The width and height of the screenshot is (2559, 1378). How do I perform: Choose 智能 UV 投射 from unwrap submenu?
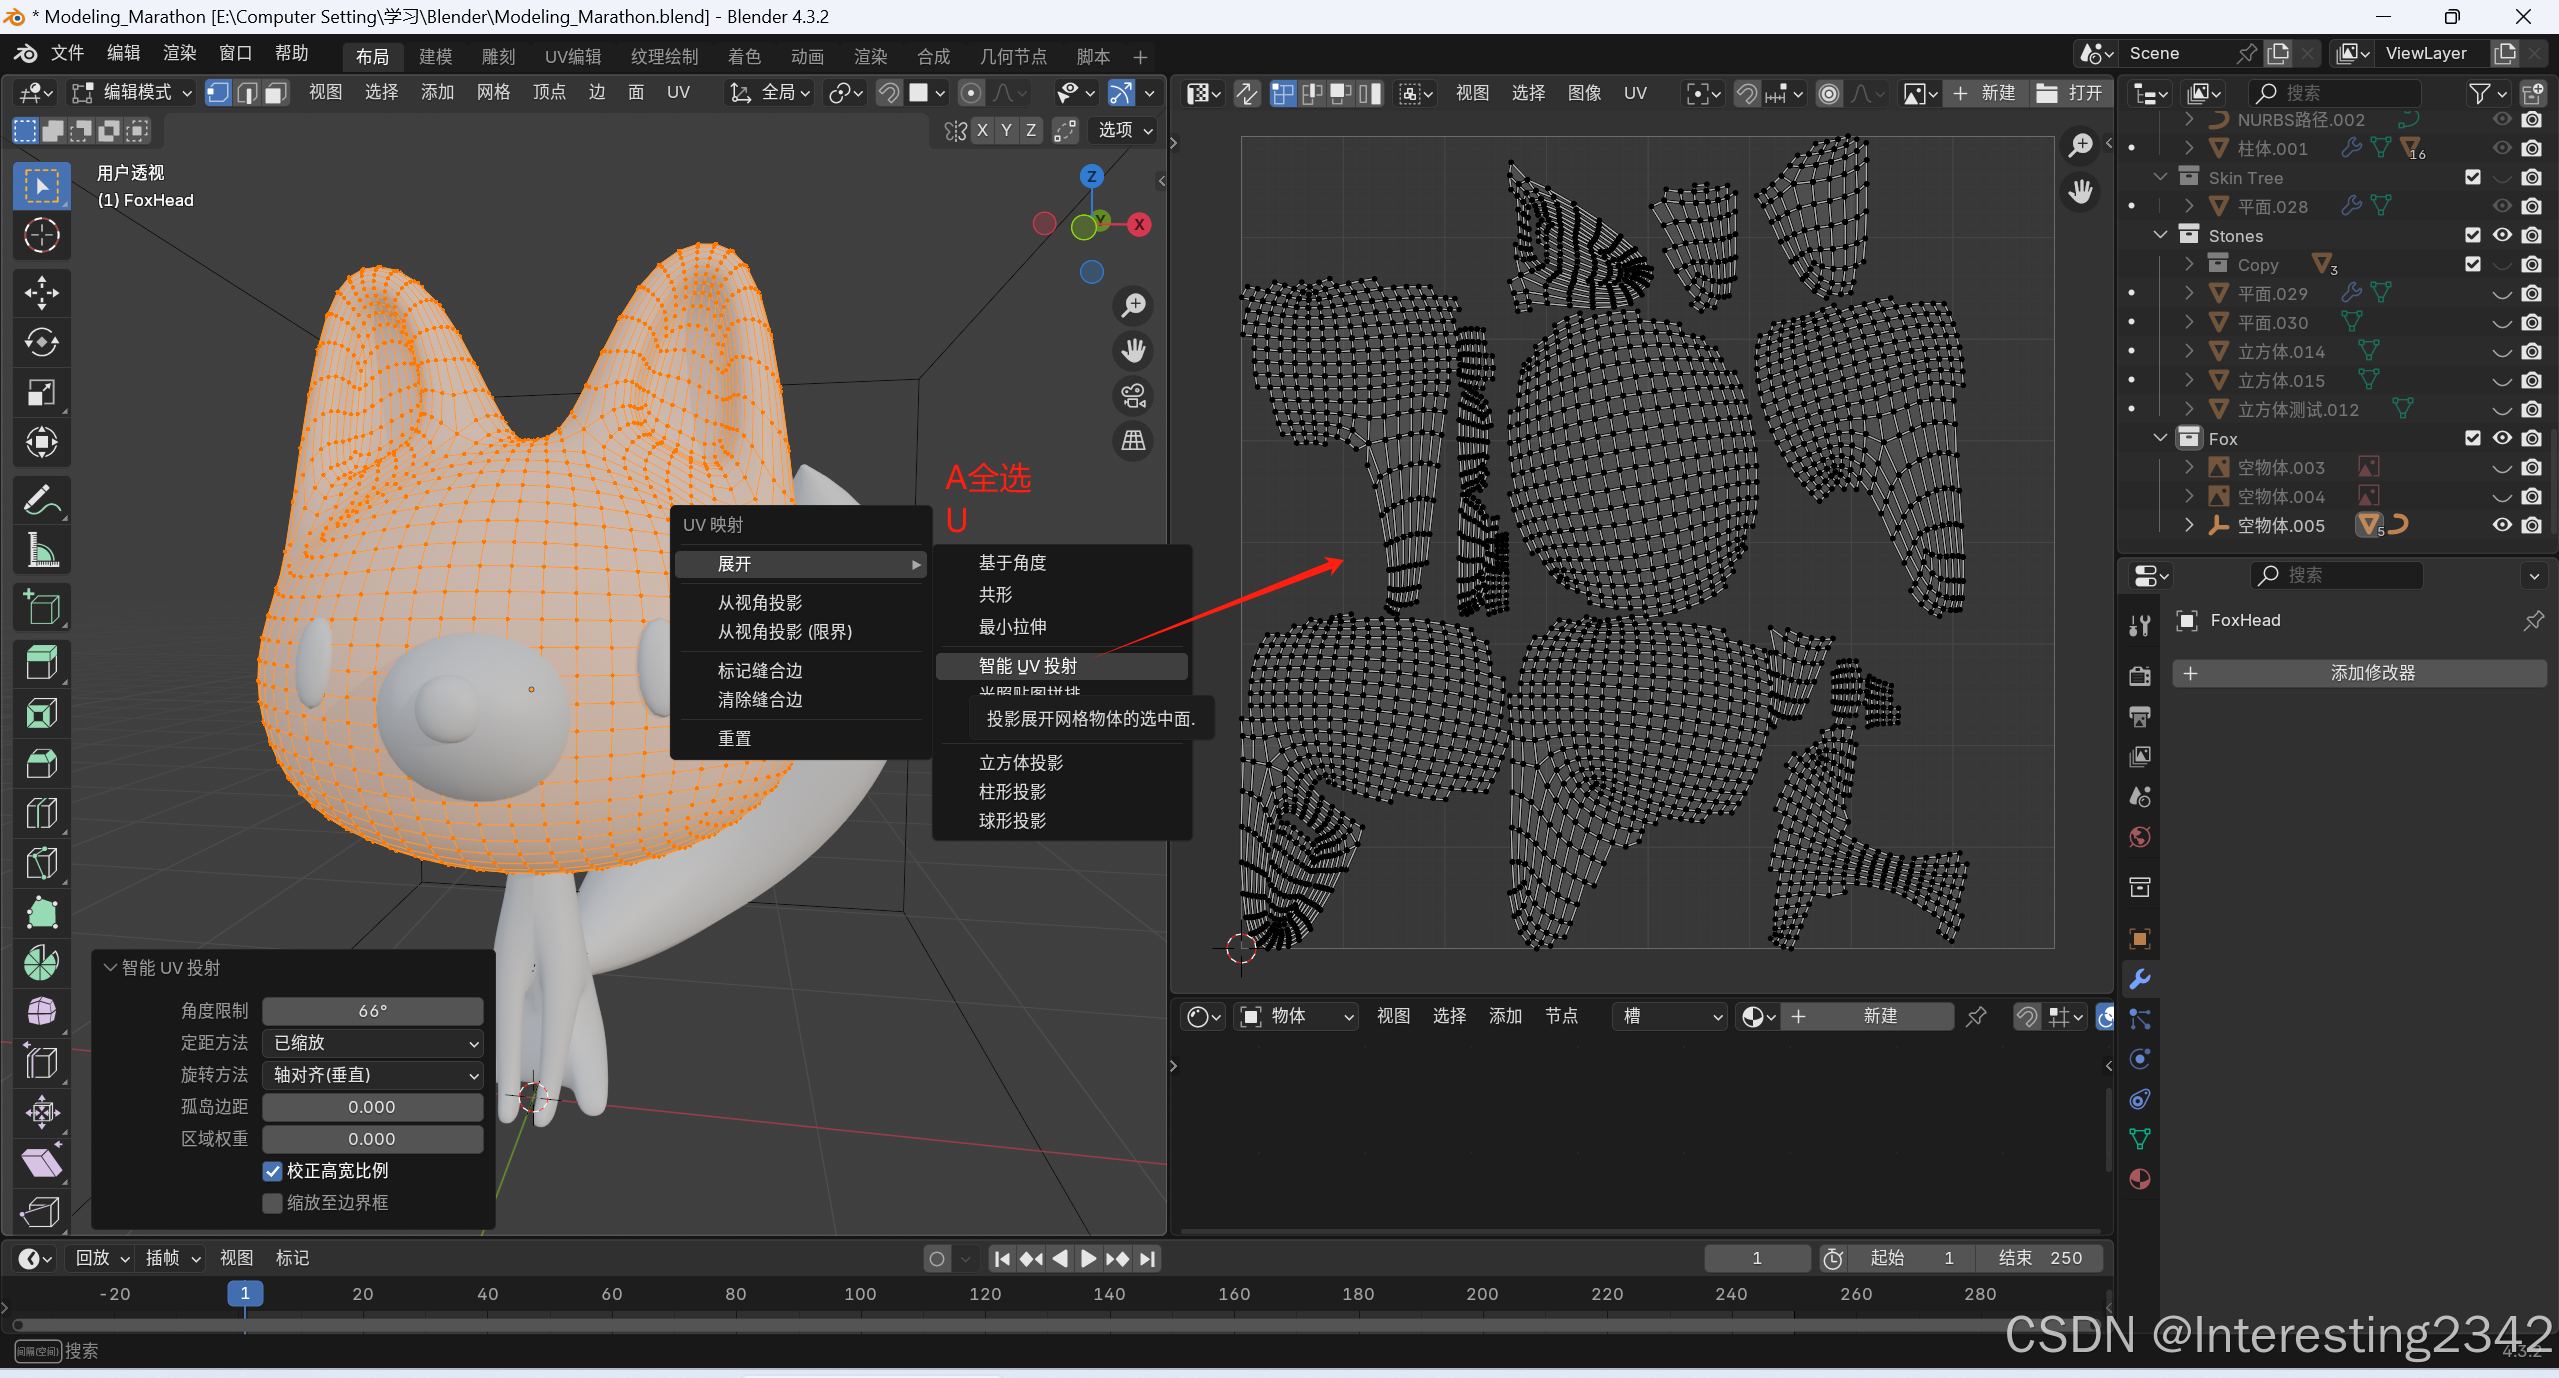tap(1028, 666)
